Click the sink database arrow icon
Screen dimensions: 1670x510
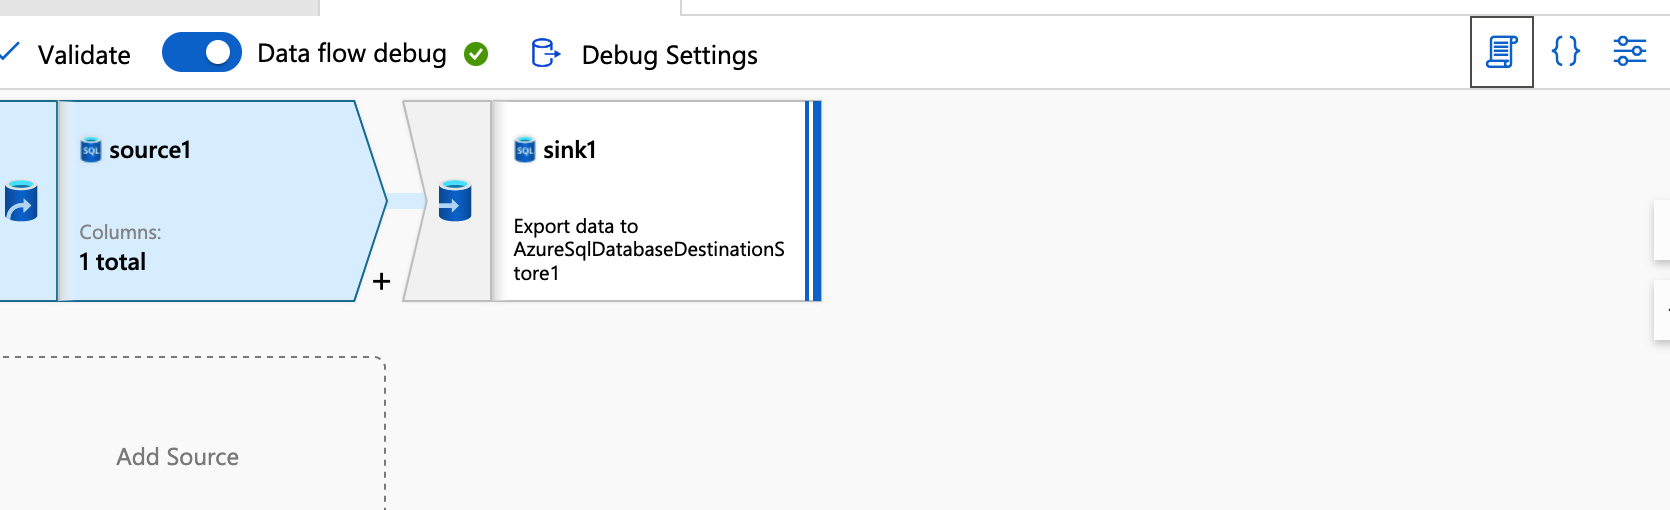(x=455, y=201)
